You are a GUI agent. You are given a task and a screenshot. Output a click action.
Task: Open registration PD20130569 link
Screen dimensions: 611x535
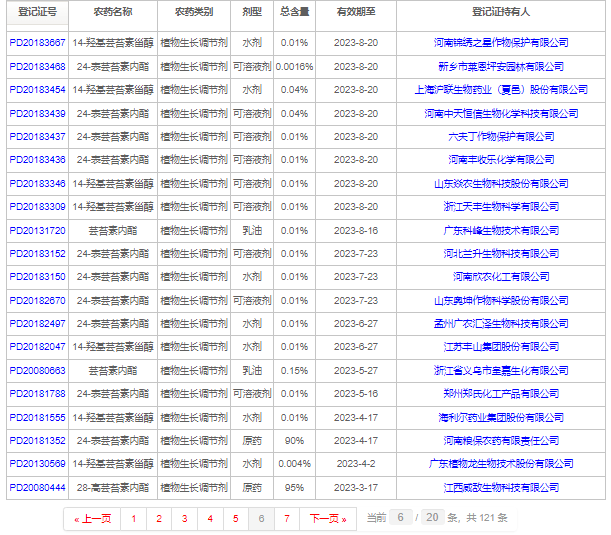pyautogui.click(x=37, y=464)
